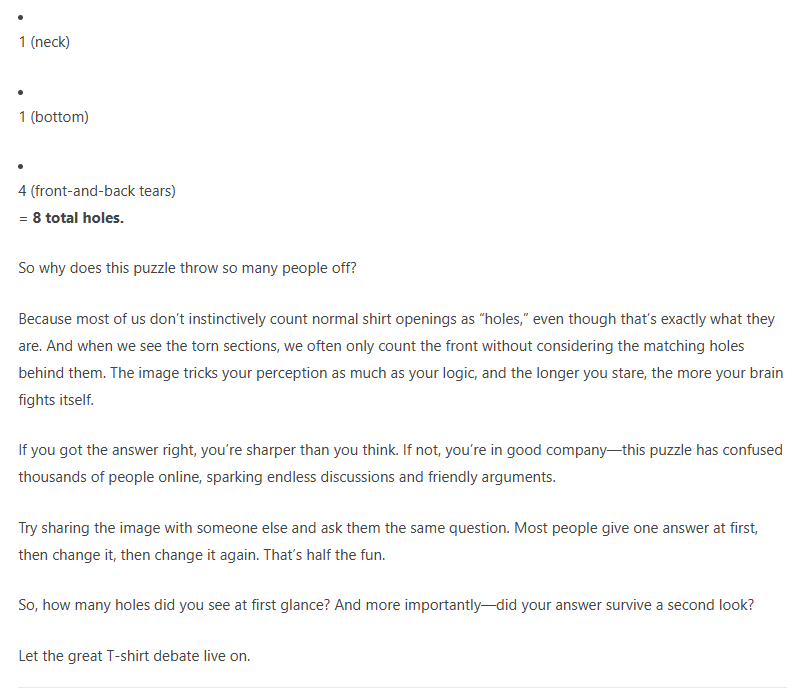Click "Let the great T-shirt debate live on."
The height and width of the screenshot is (692, 798).
pos(134,657)
